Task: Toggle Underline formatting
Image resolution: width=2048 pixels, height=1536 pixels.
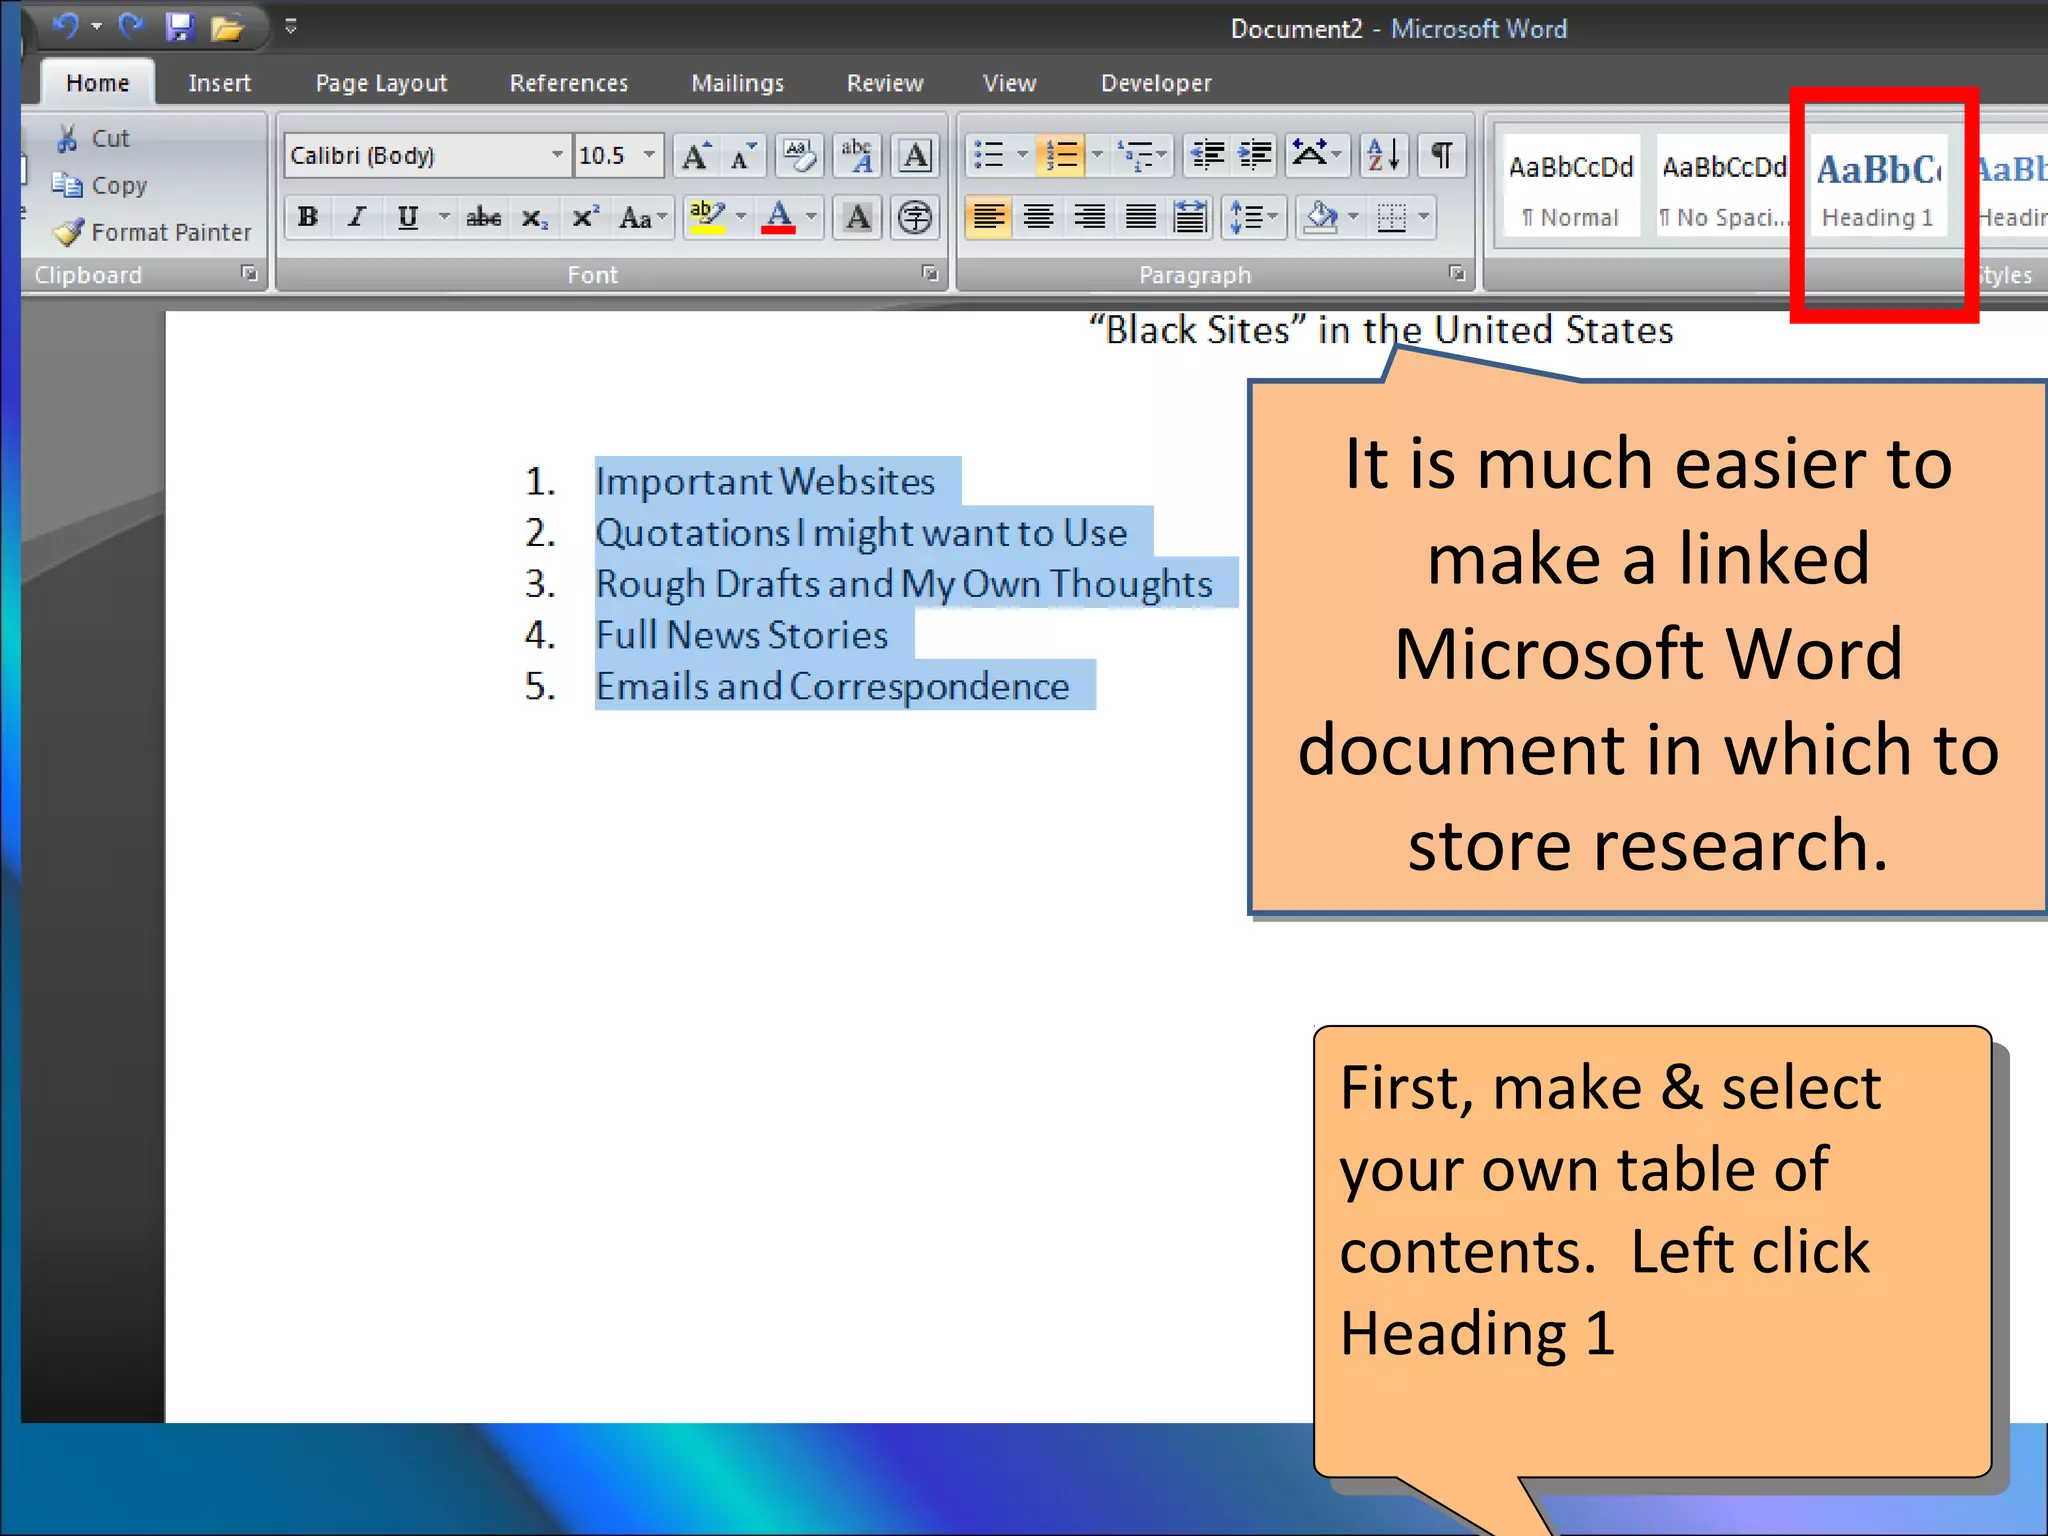Action: (x=408, y=217)
